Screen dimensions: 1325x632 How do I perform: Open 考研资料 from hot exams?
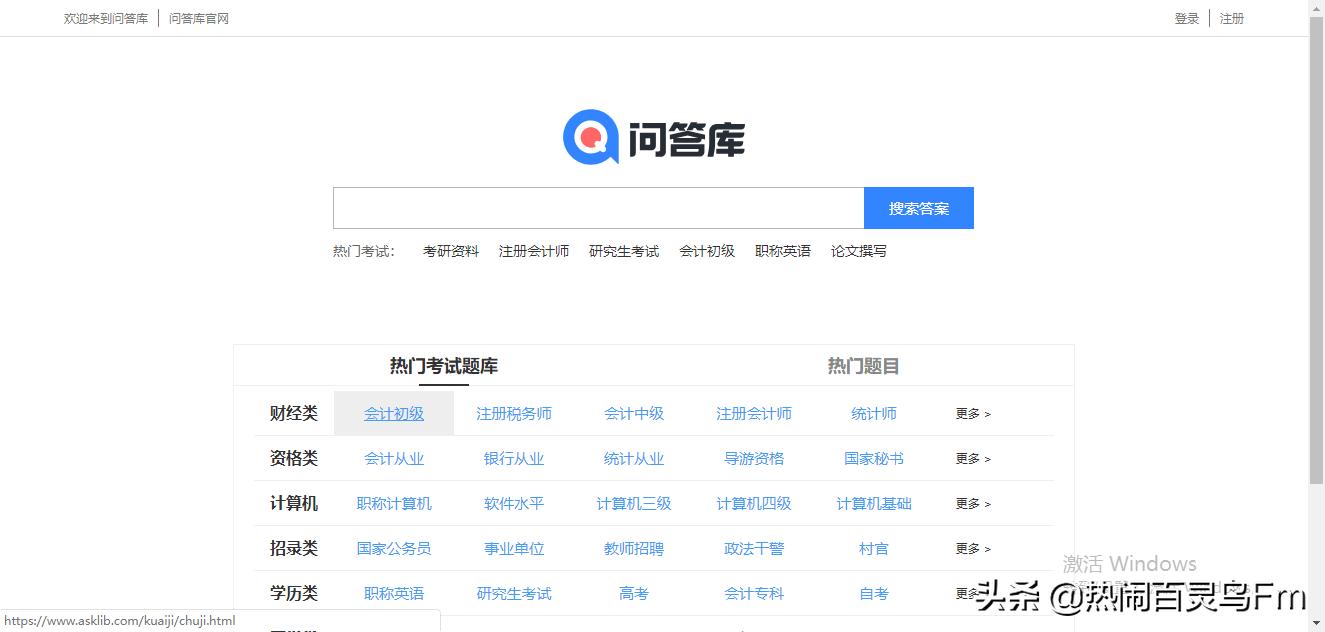coord(451,251)
